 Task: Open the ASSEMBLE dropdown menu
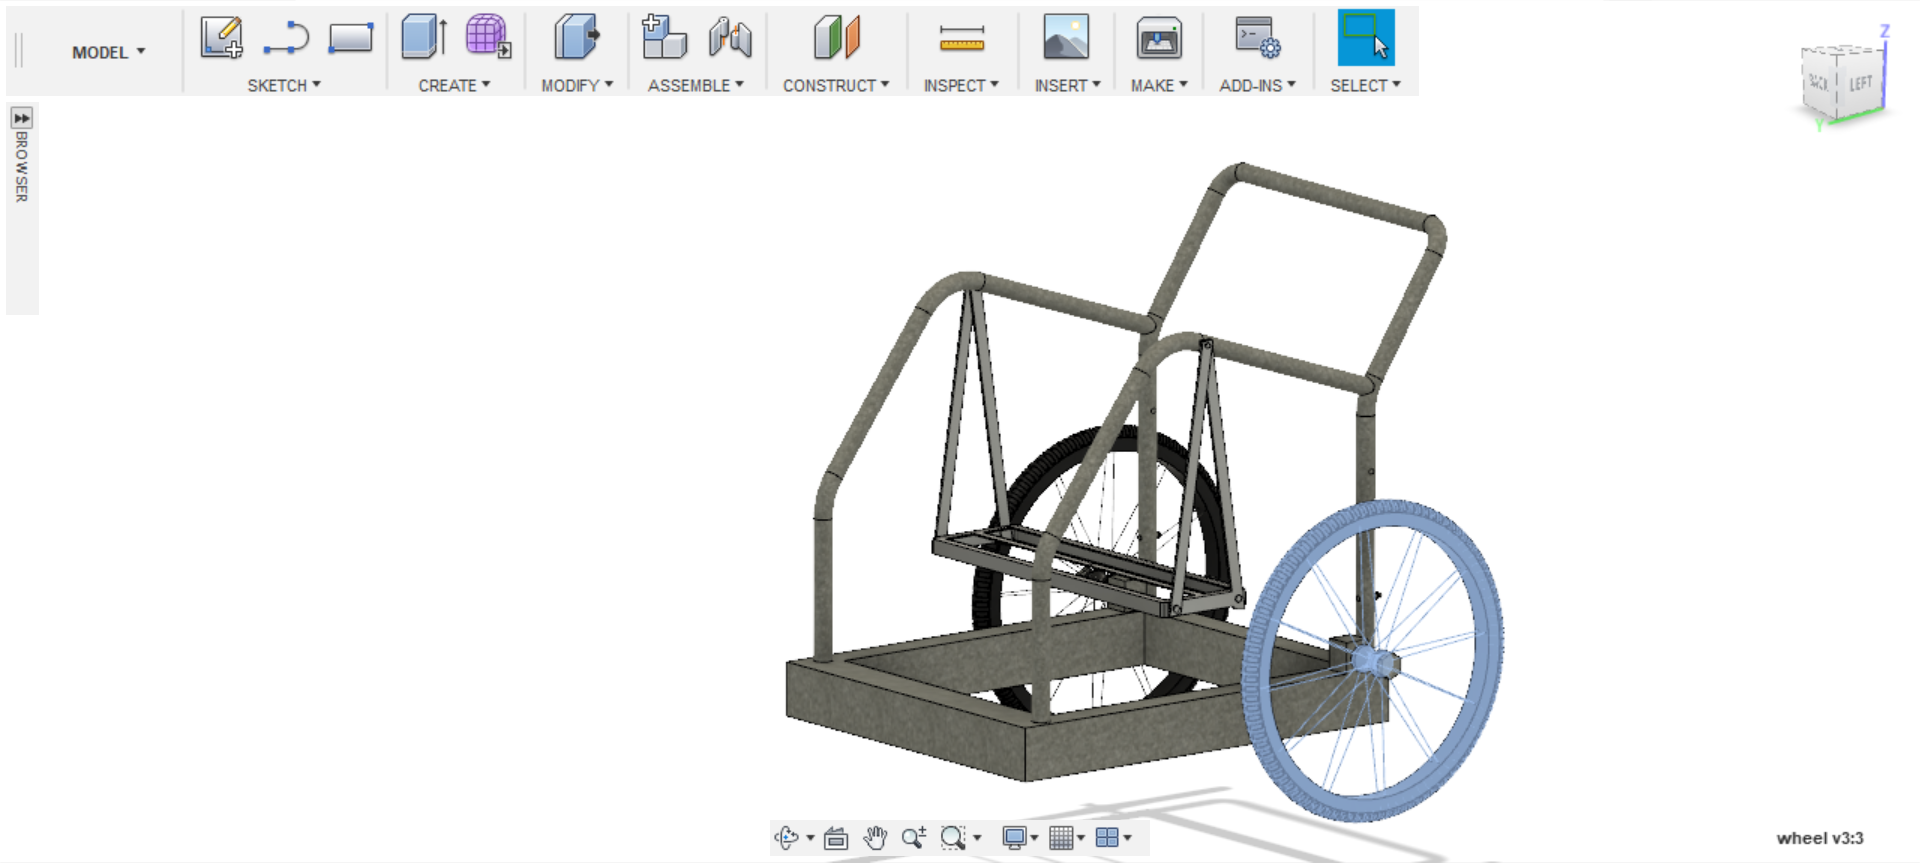(696, 86)
